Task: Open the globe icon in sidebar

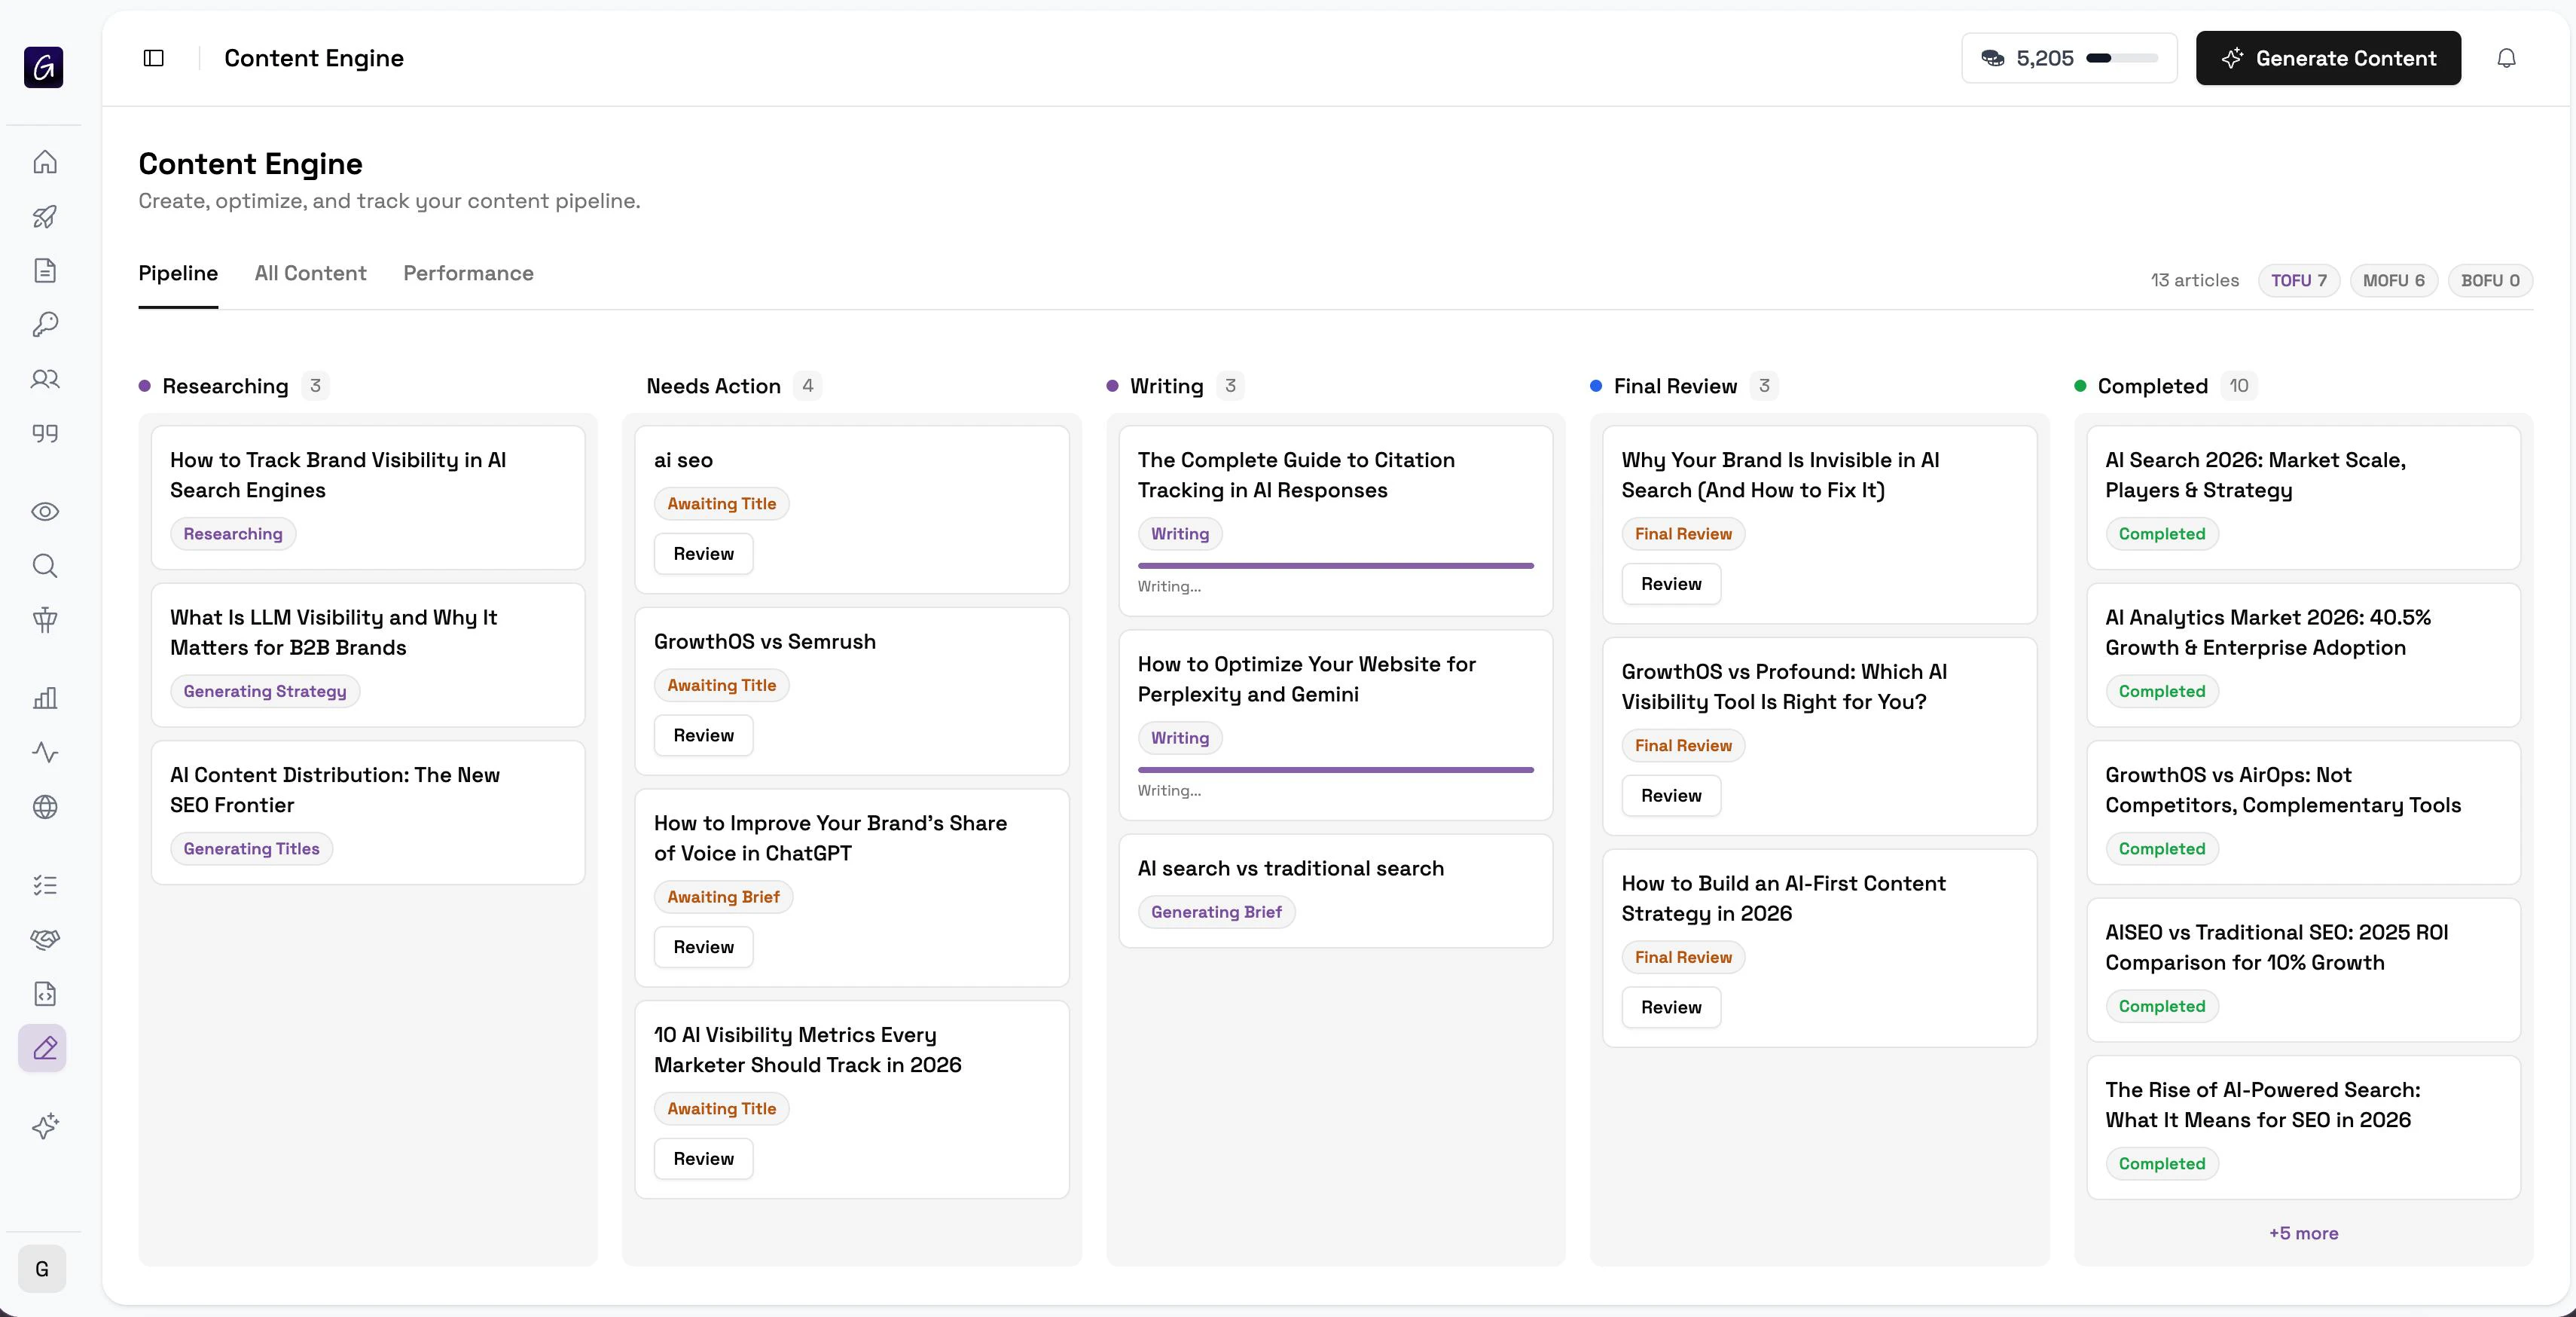Action: click(x=45, y=807)
